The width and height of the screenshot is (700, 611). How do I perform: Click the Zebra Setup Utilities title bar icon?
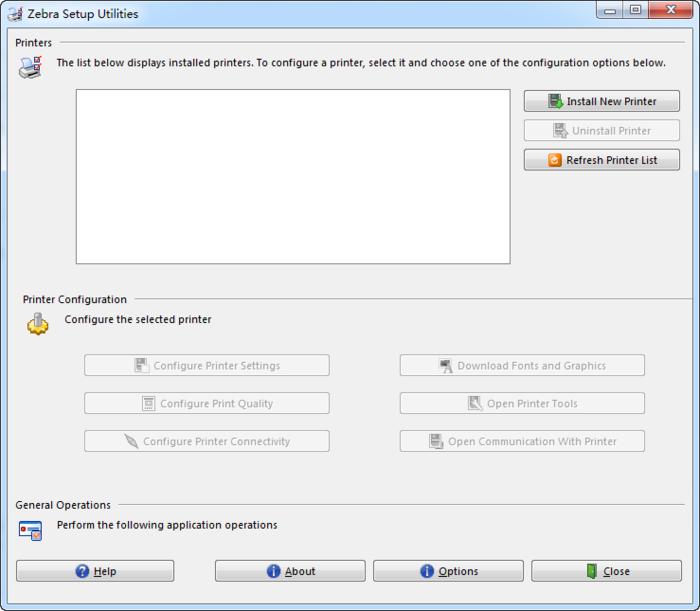click(15, 14)
